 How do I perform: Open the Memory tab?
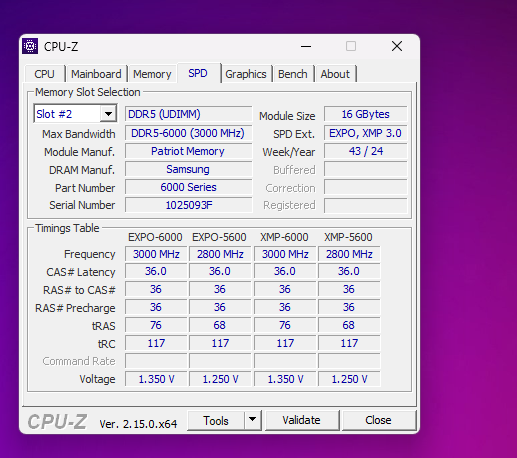click(152, 74)
